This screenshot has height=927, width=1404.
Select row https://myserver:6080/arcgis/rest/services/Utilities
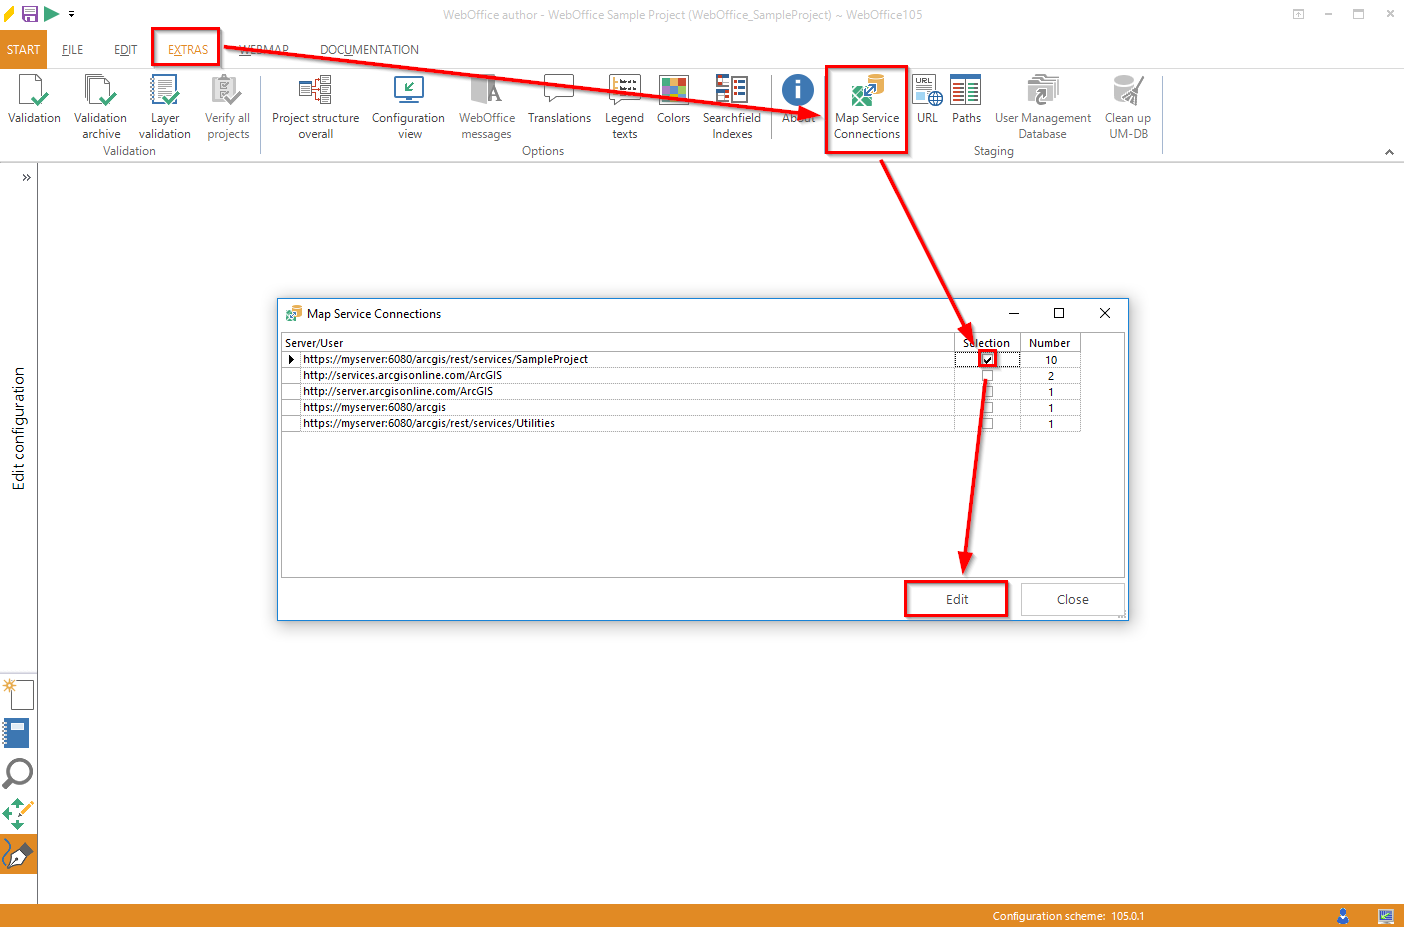coord(628,423)
